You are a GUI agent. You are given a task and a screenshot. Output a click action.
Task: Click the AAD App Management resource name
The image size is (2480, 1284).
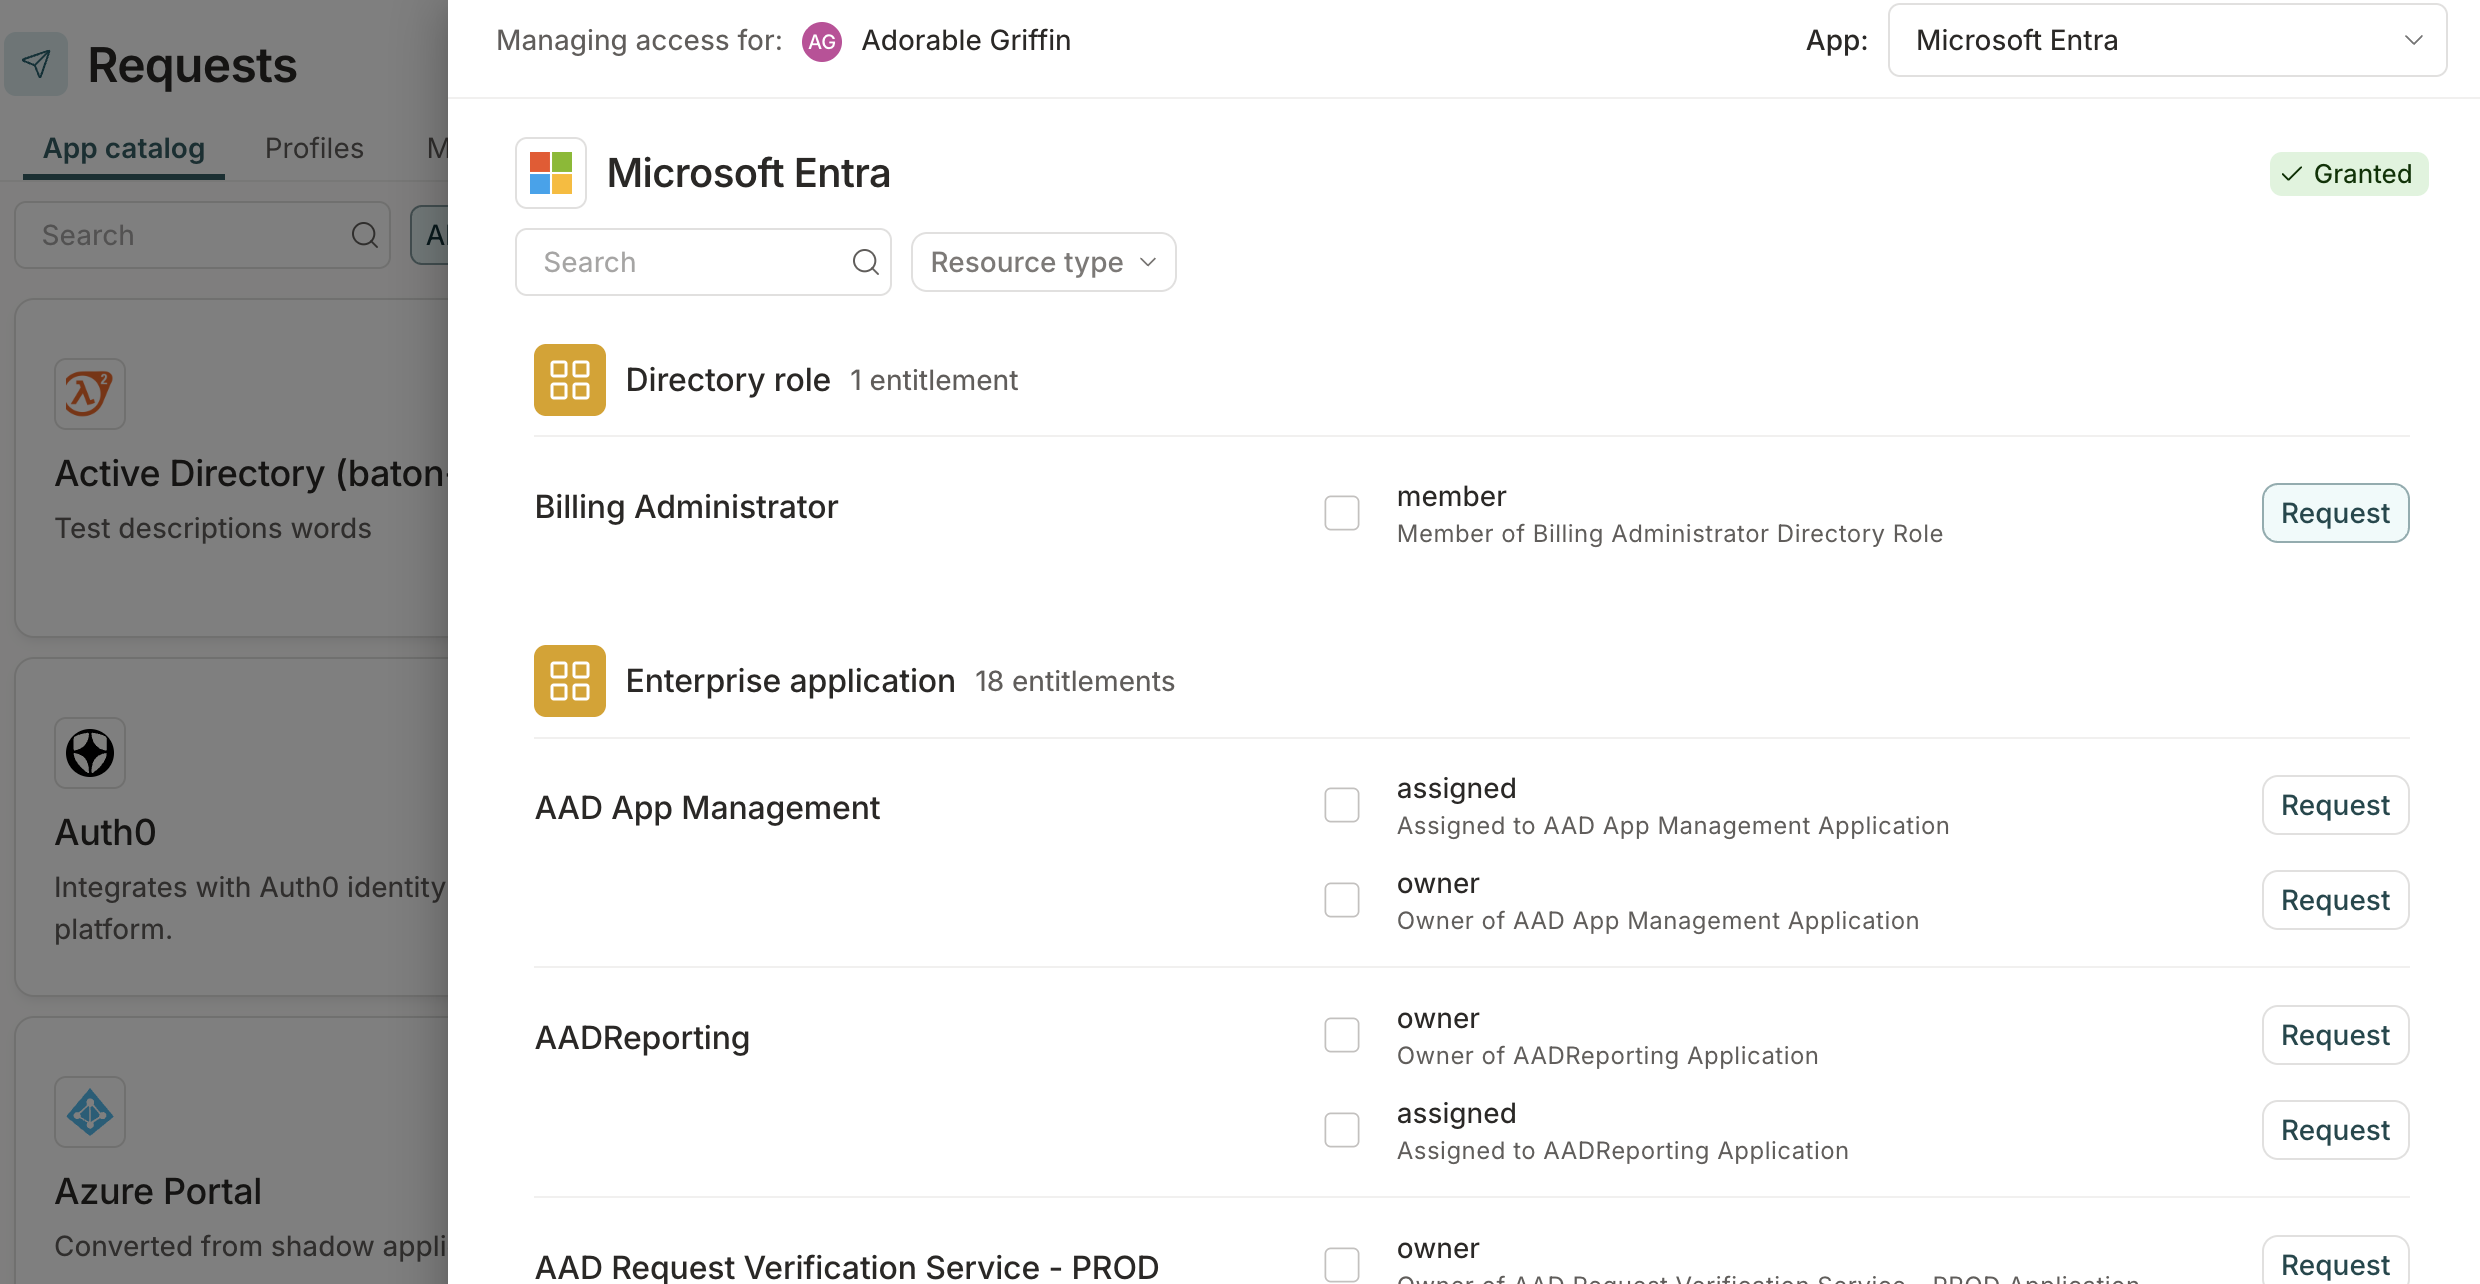pyautogui.click(x=707, y=808)
